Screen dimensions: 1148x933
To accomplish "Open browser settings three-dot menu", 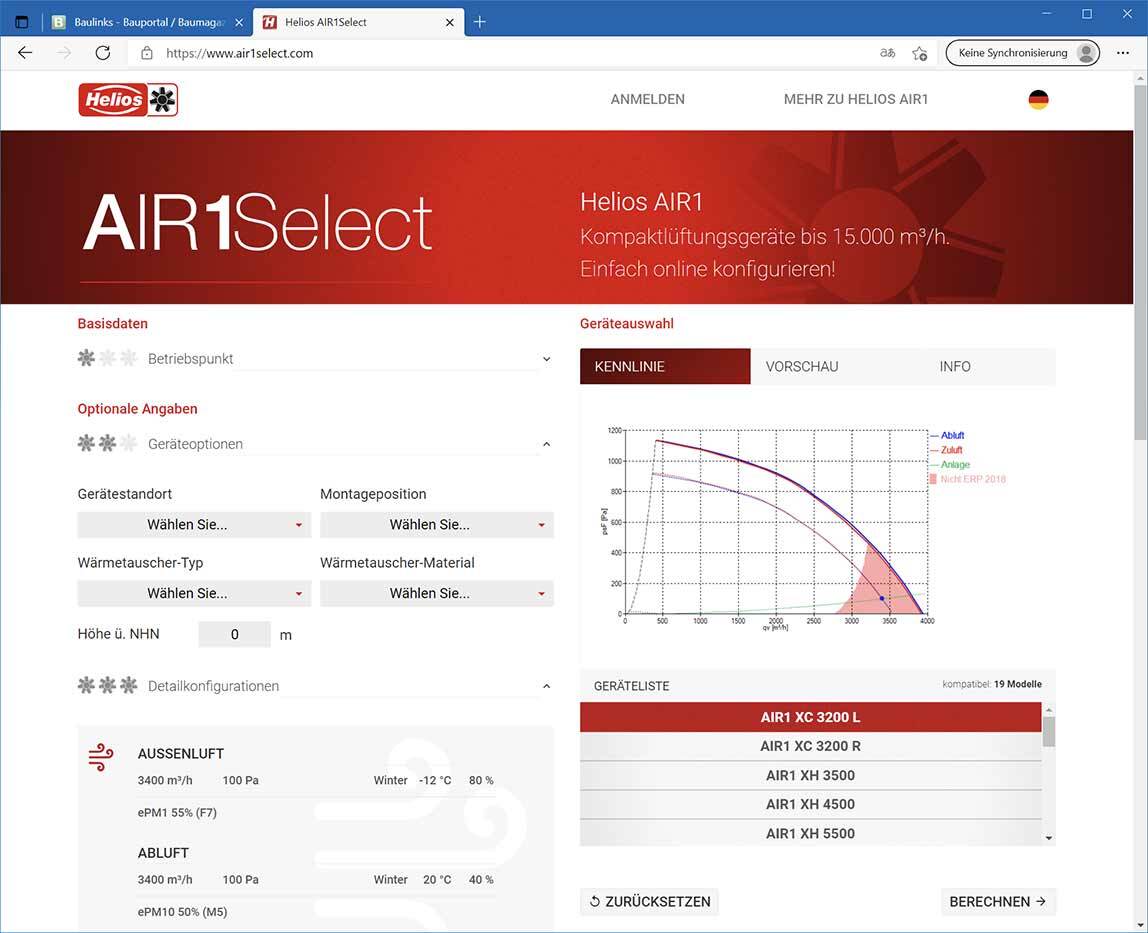I will click(x=1122, y=53).
